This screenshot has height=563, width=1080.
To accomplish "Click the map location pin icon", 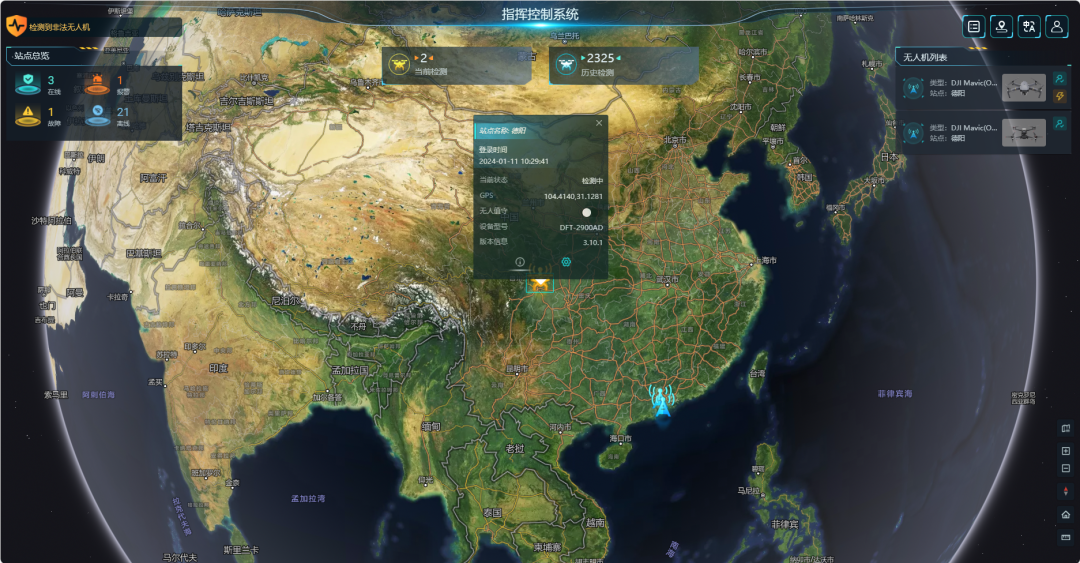I will click(x=1001, y=27).
